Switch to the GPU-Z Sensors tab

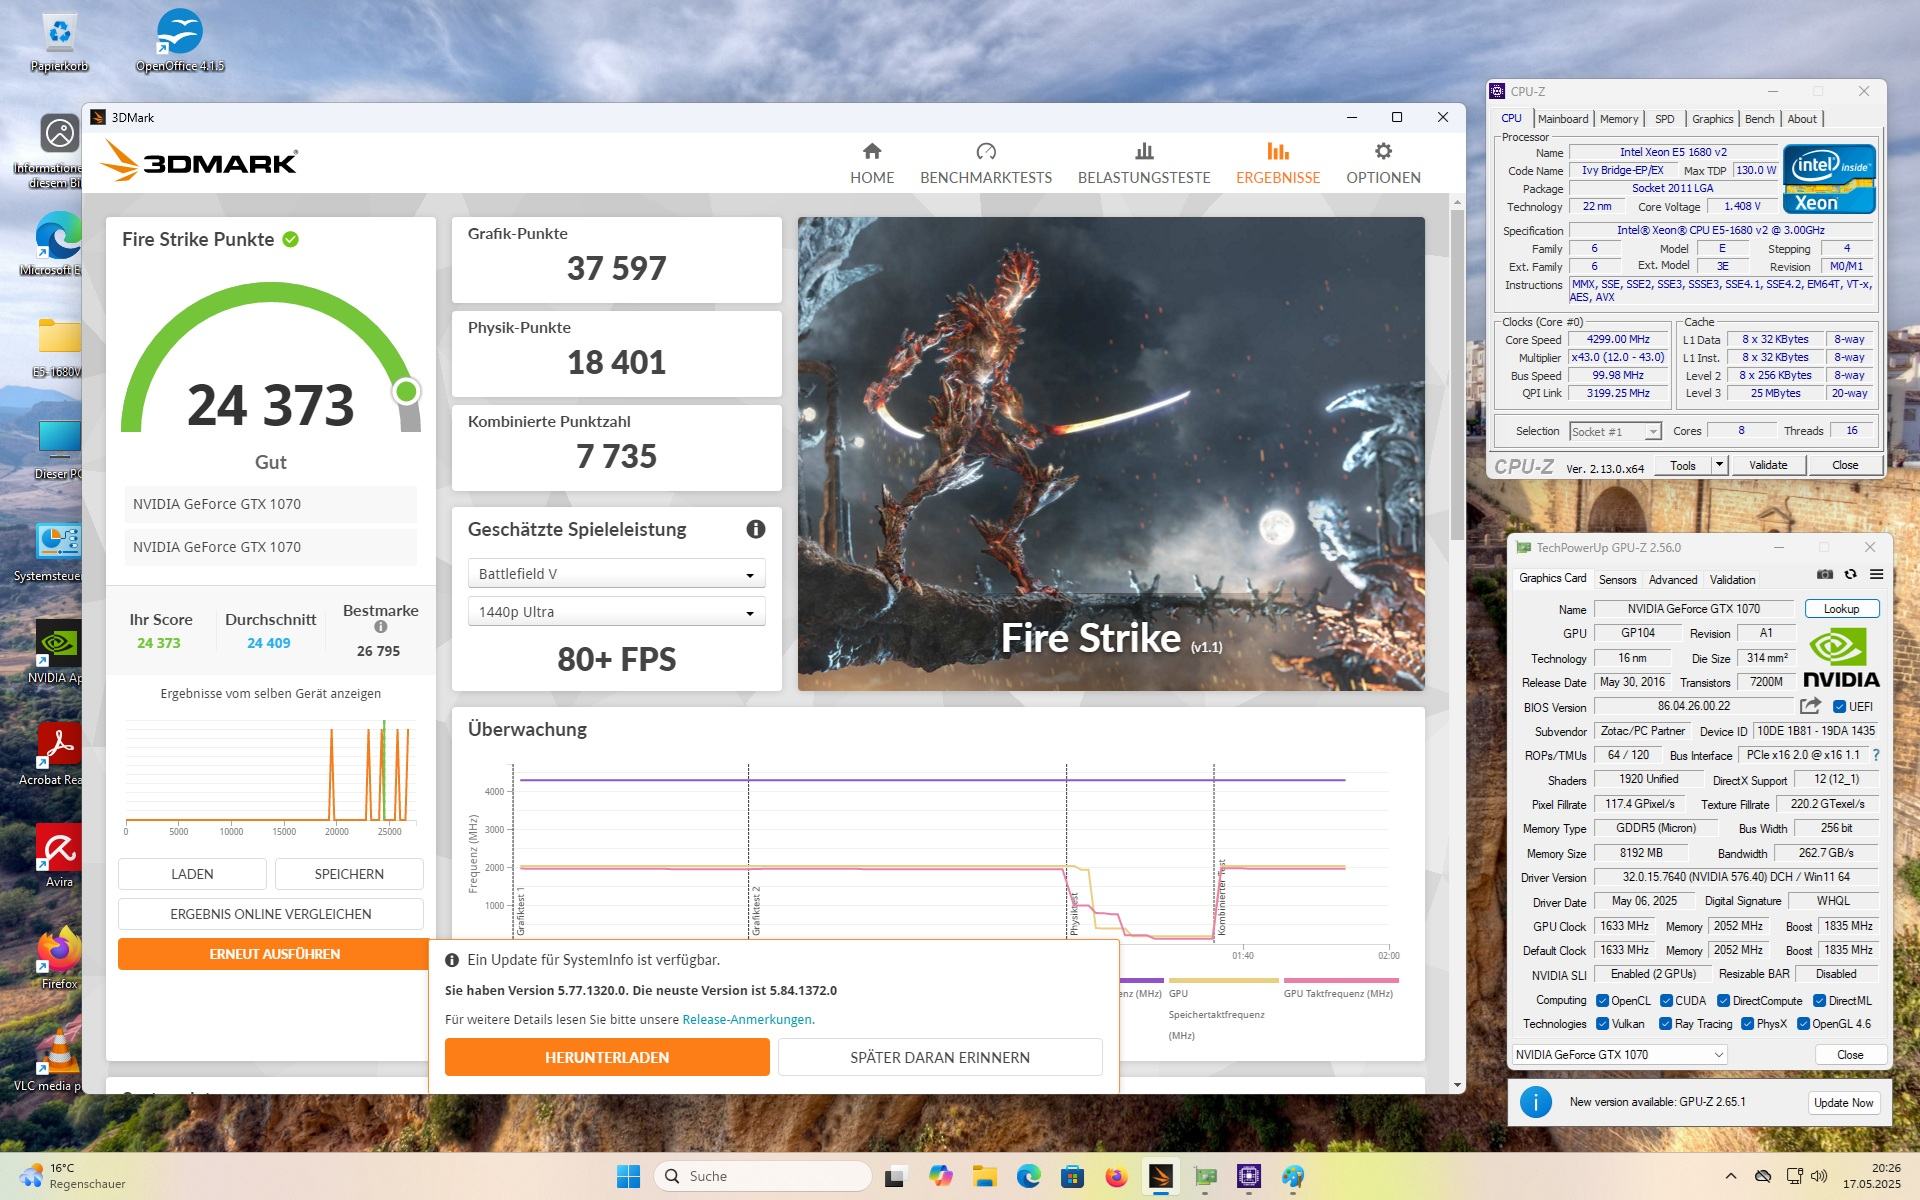coord(1617,580)
